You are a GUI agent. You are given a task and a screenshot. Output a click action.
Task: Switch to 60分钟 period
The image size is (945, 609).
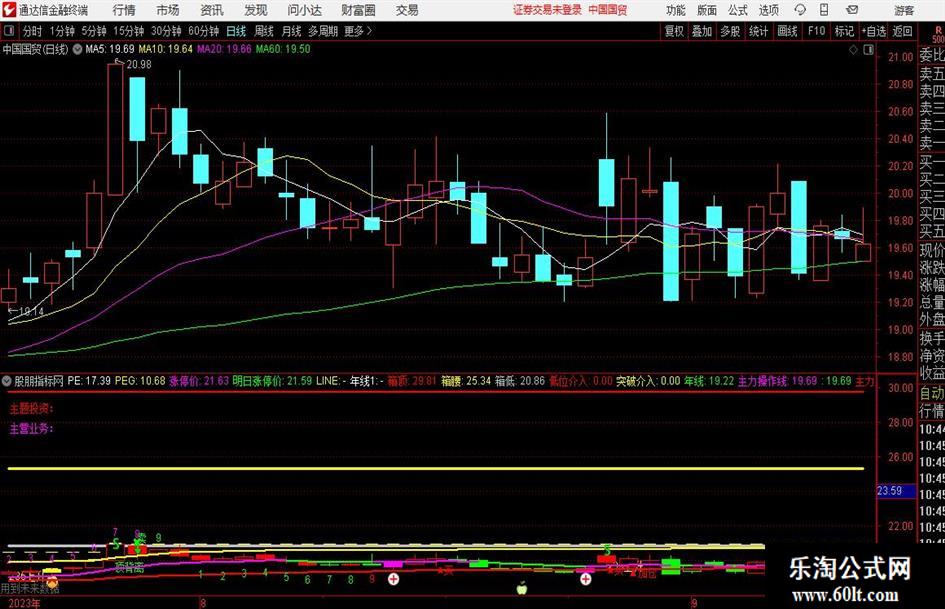[x=204, y=31]
